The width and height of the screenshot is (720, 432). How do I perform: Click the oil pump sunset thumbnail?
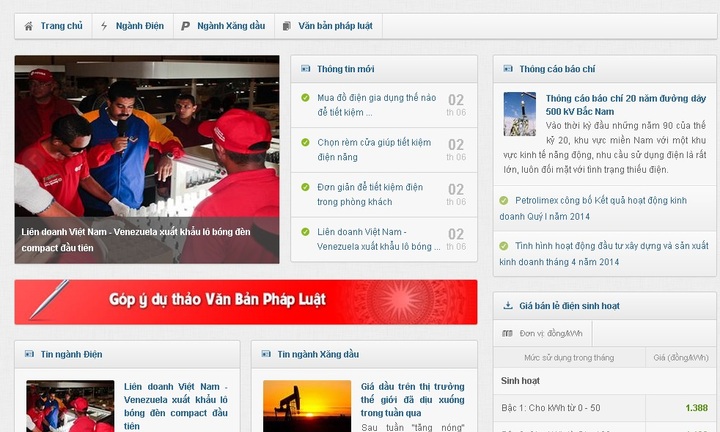(307, 406)
